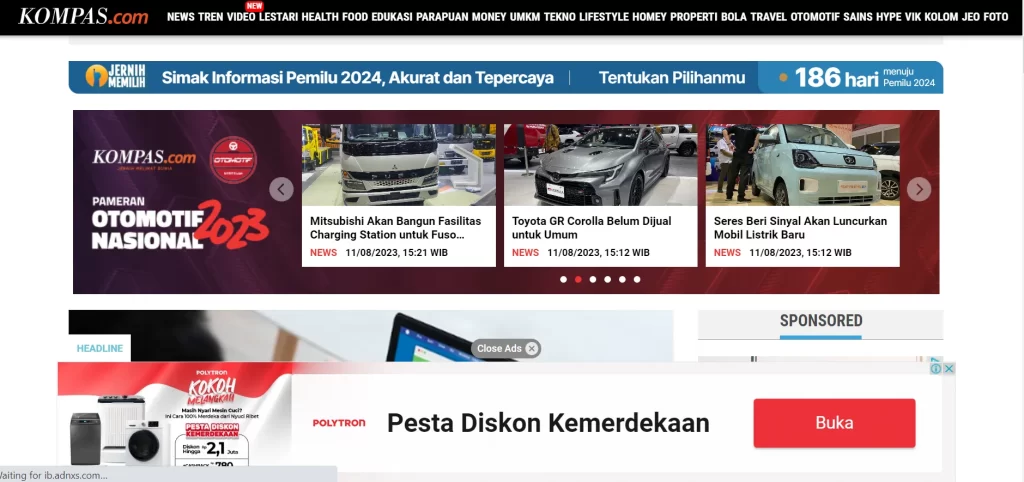Viewport: 1024px width, 482px height.
Task: Open the FOOD menu item
Action: coord(355,17)
